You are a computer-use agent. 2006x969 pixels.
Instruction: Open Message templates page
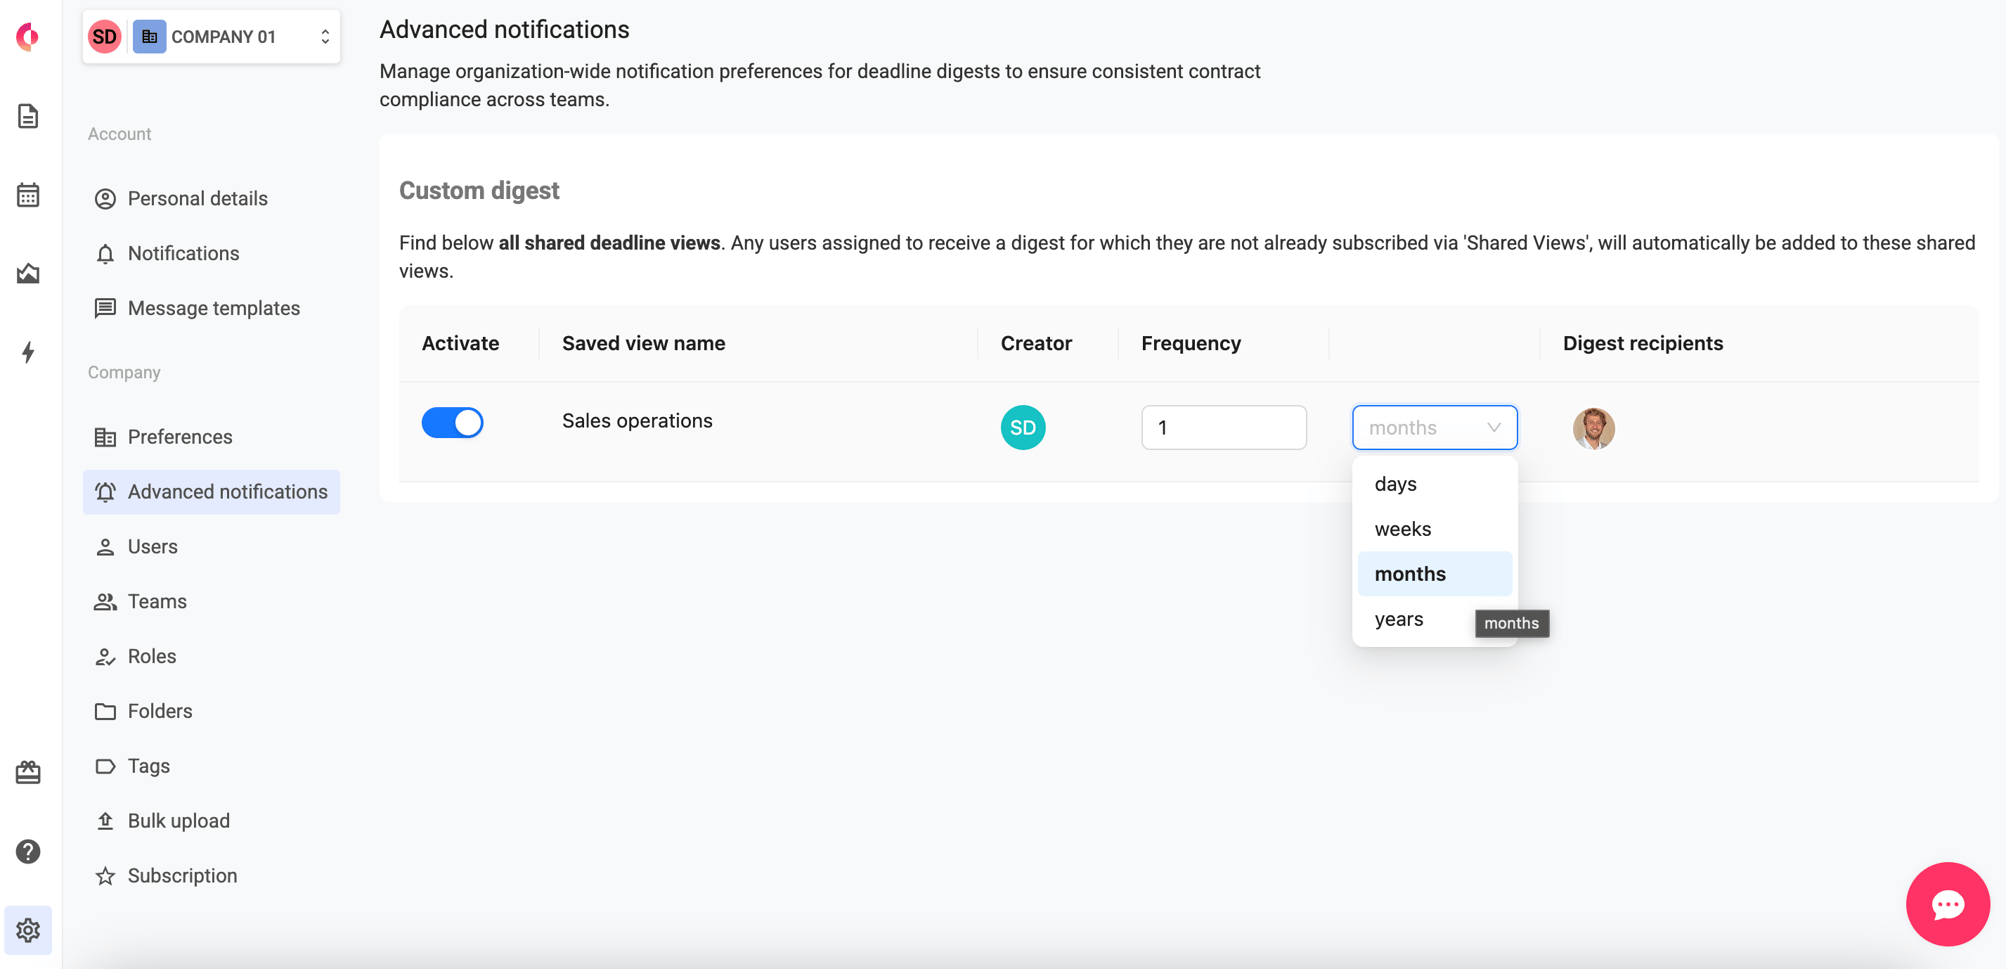(x=211, y=308)
